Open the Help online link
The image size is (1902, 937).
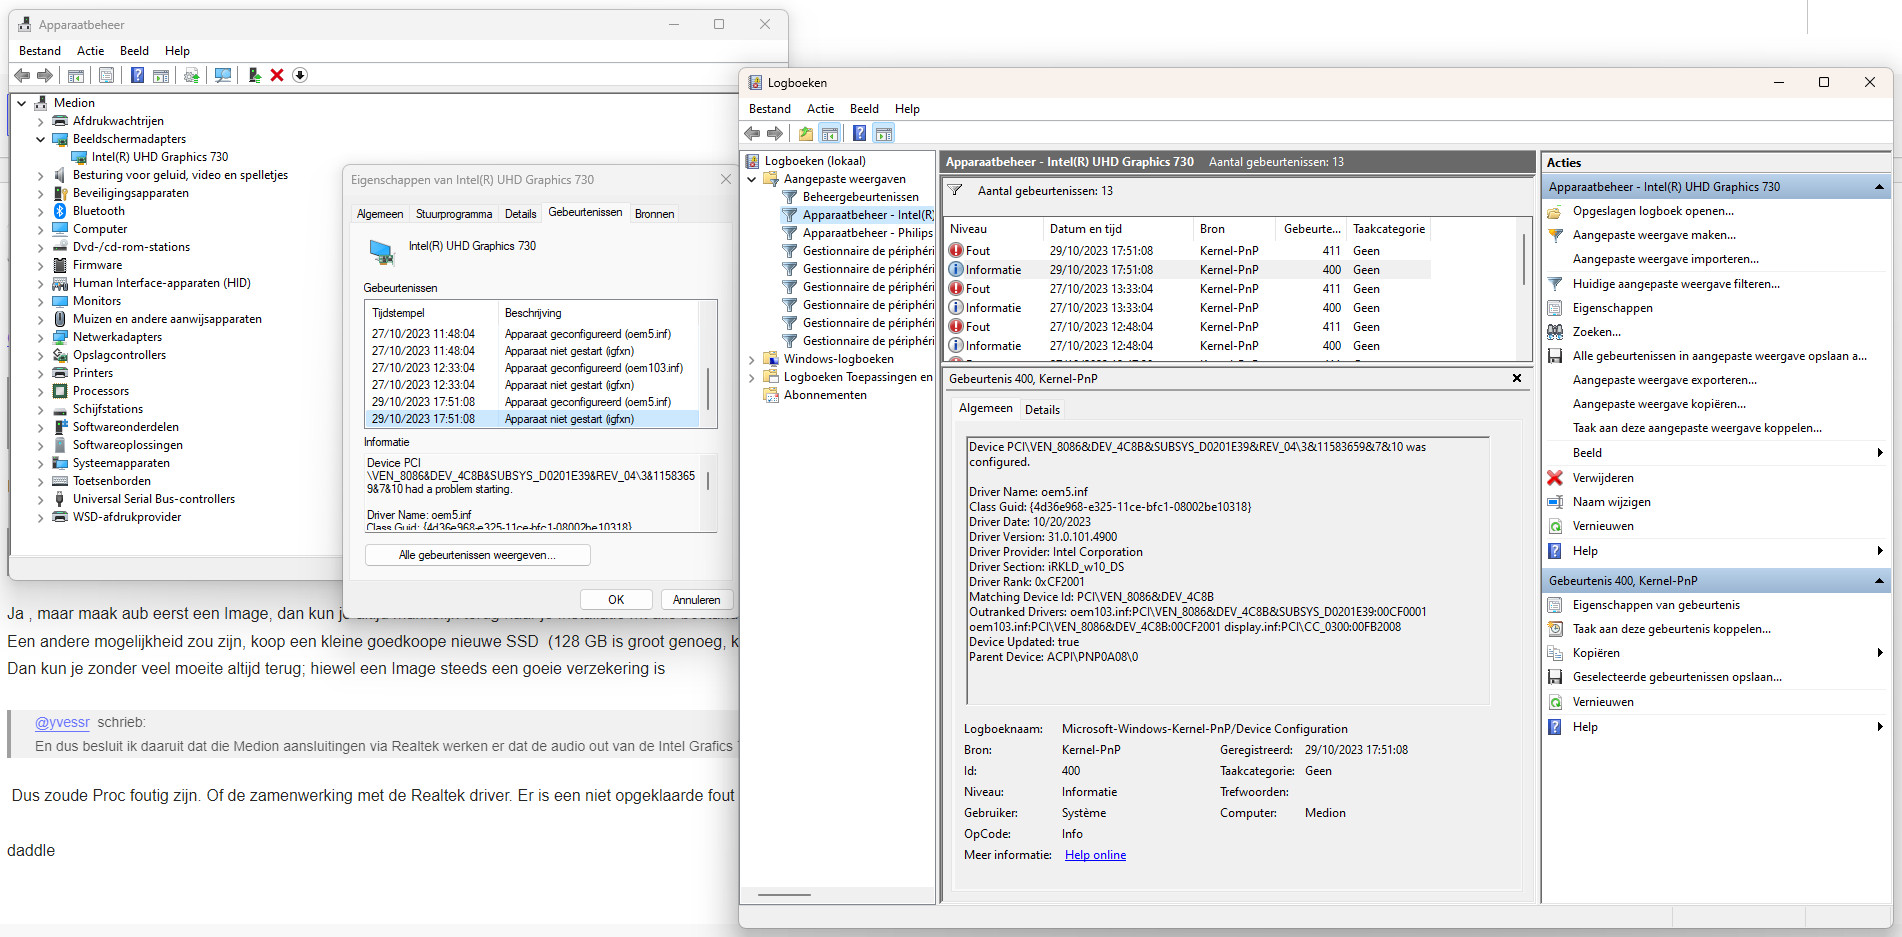pos(1095,855)
